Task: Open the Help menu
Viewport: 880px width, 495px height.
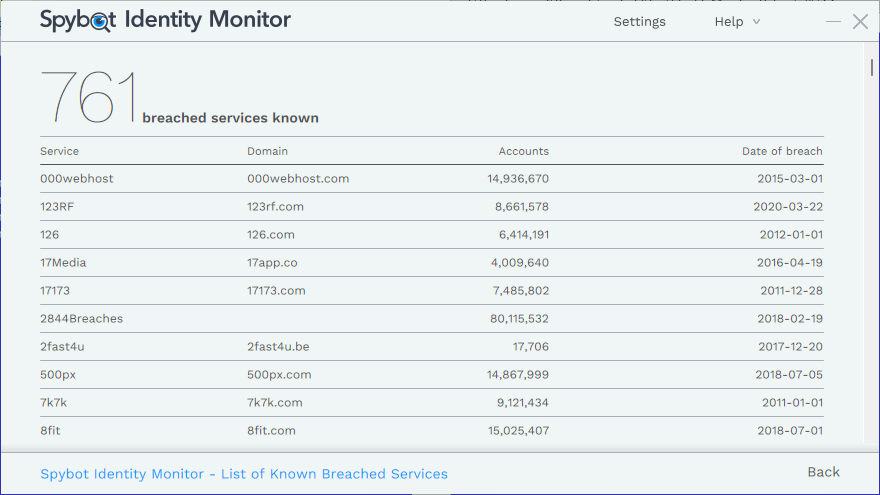Action: point(728,22)
